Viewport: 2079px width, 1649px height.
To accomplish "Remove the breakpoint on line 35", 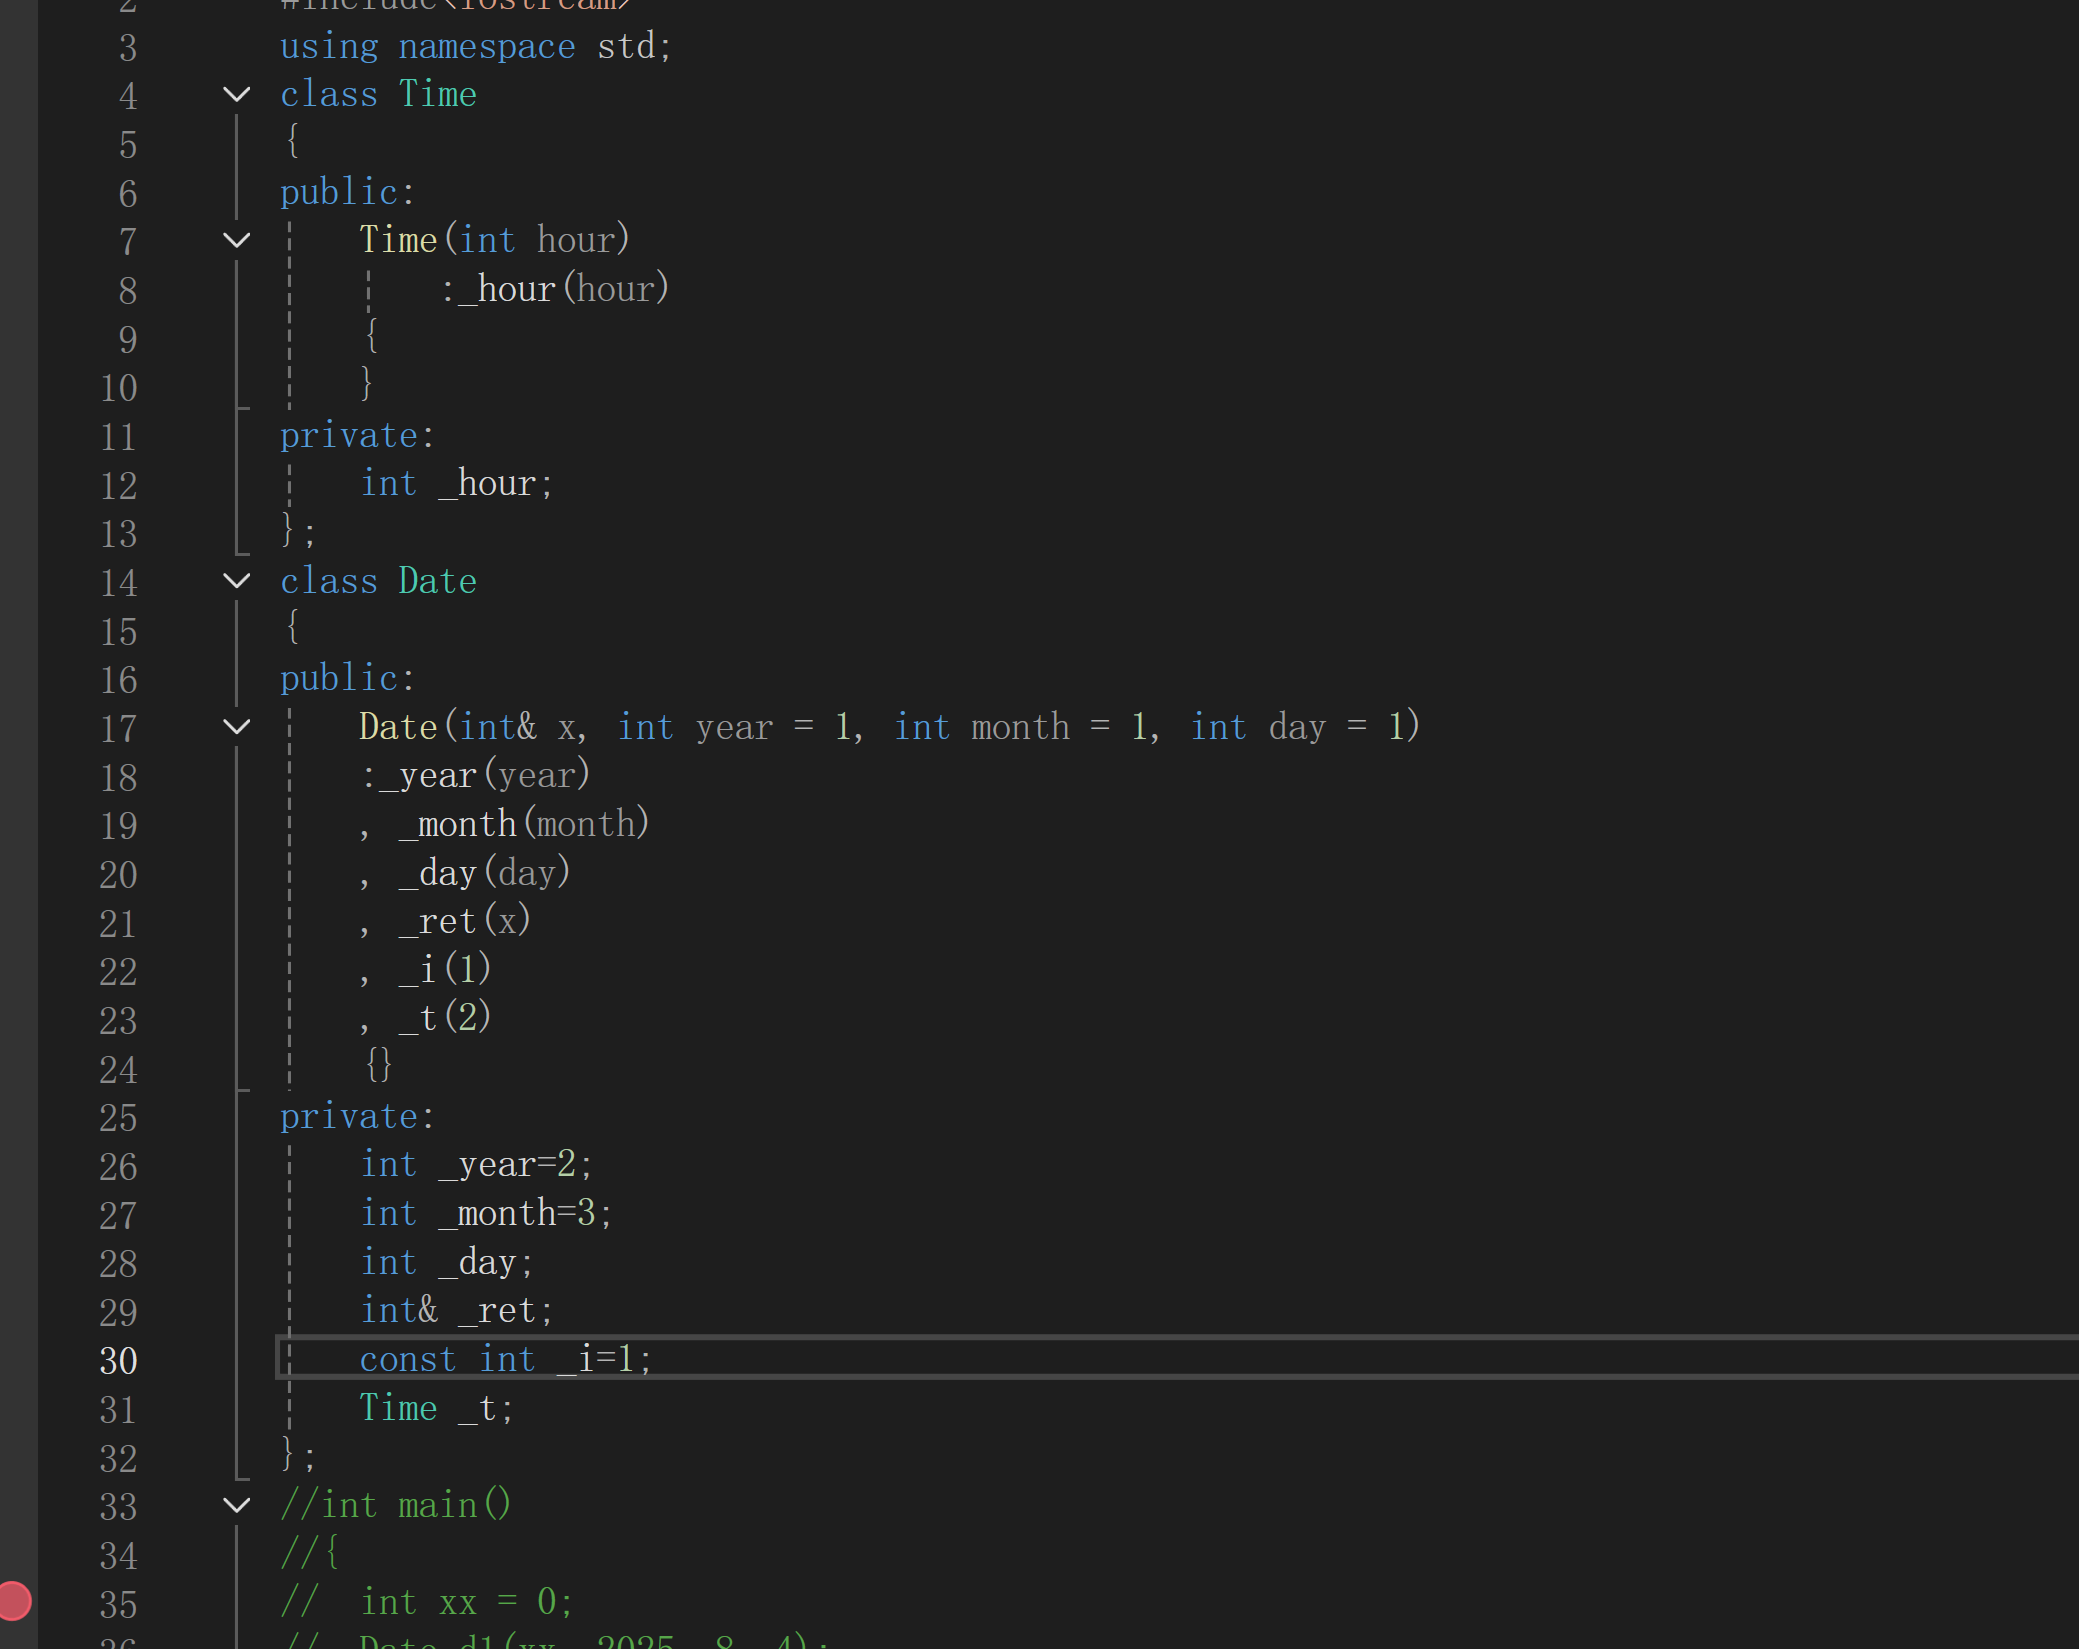I will (x=15, y=1601).
